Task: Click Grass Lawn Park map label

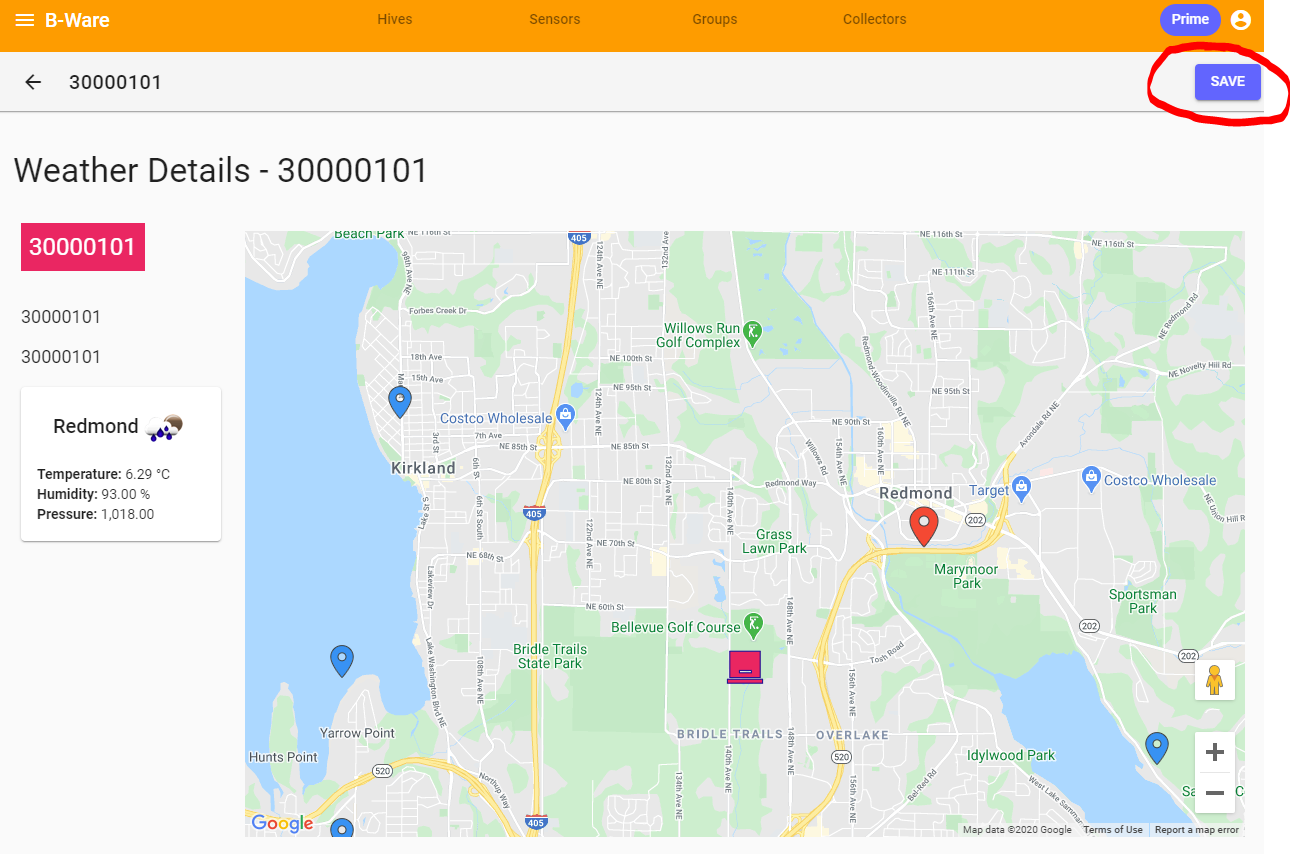Action: (x=774, y=541)
